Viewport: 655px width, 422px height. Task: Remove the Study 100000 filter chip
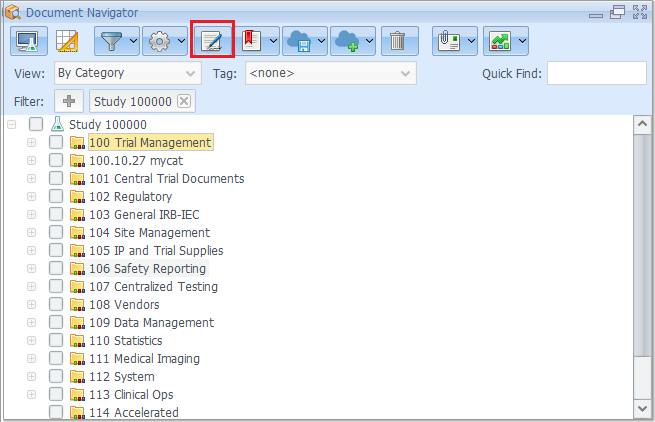[184, 101]
